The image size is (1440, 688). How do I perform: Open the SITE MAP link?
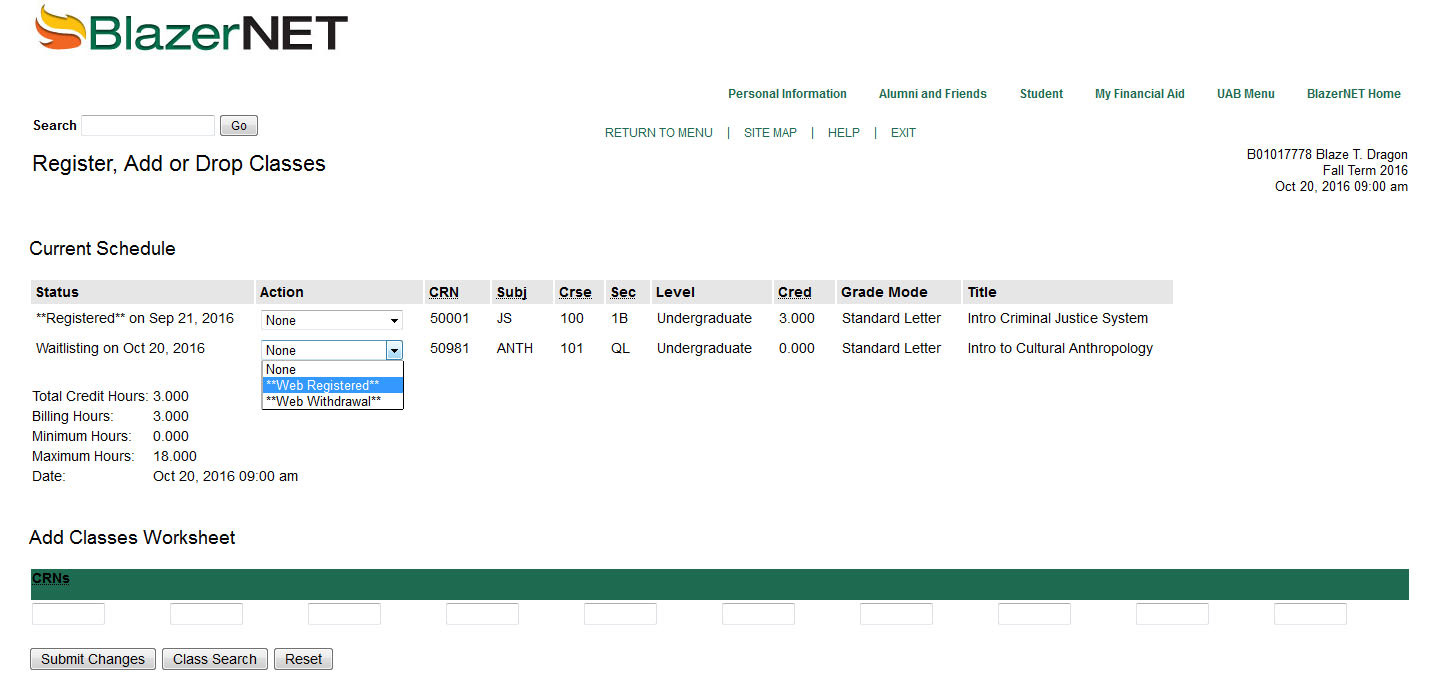tap(770, 133)
